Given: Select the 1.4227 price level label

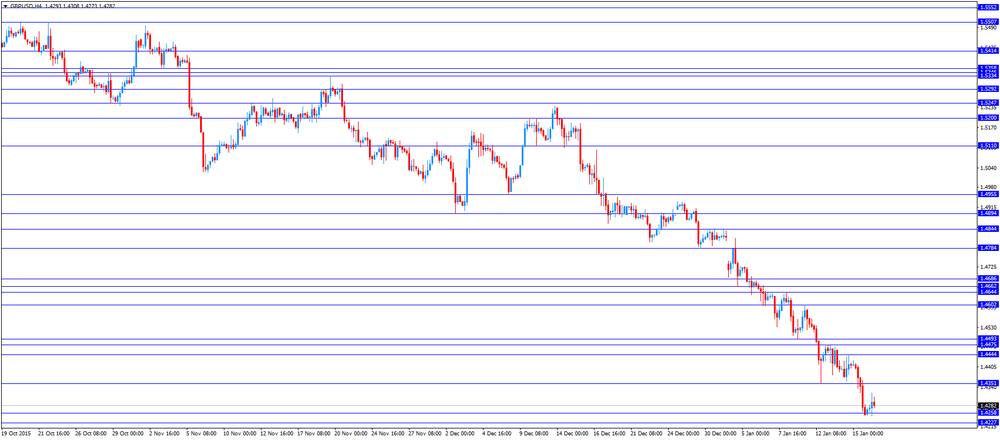Looking at the screenshot, I should point(987,422).
